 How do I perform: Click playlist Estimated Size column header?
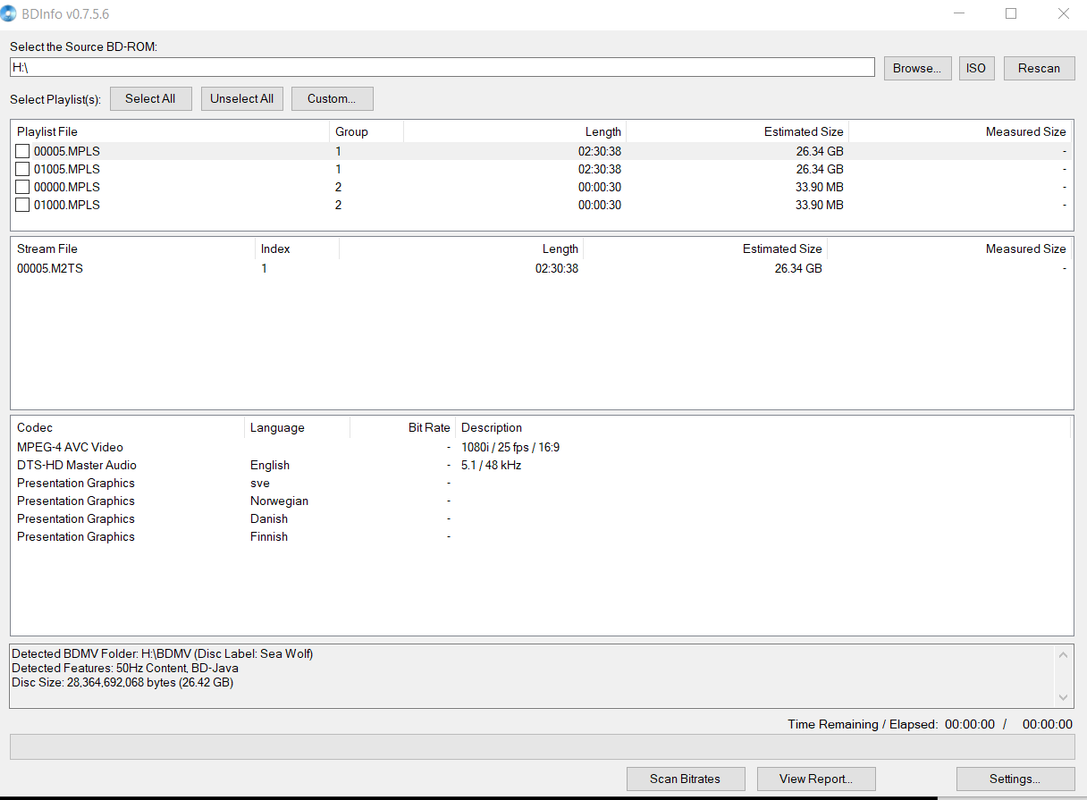pyautogui.click(x=737, y=132)
